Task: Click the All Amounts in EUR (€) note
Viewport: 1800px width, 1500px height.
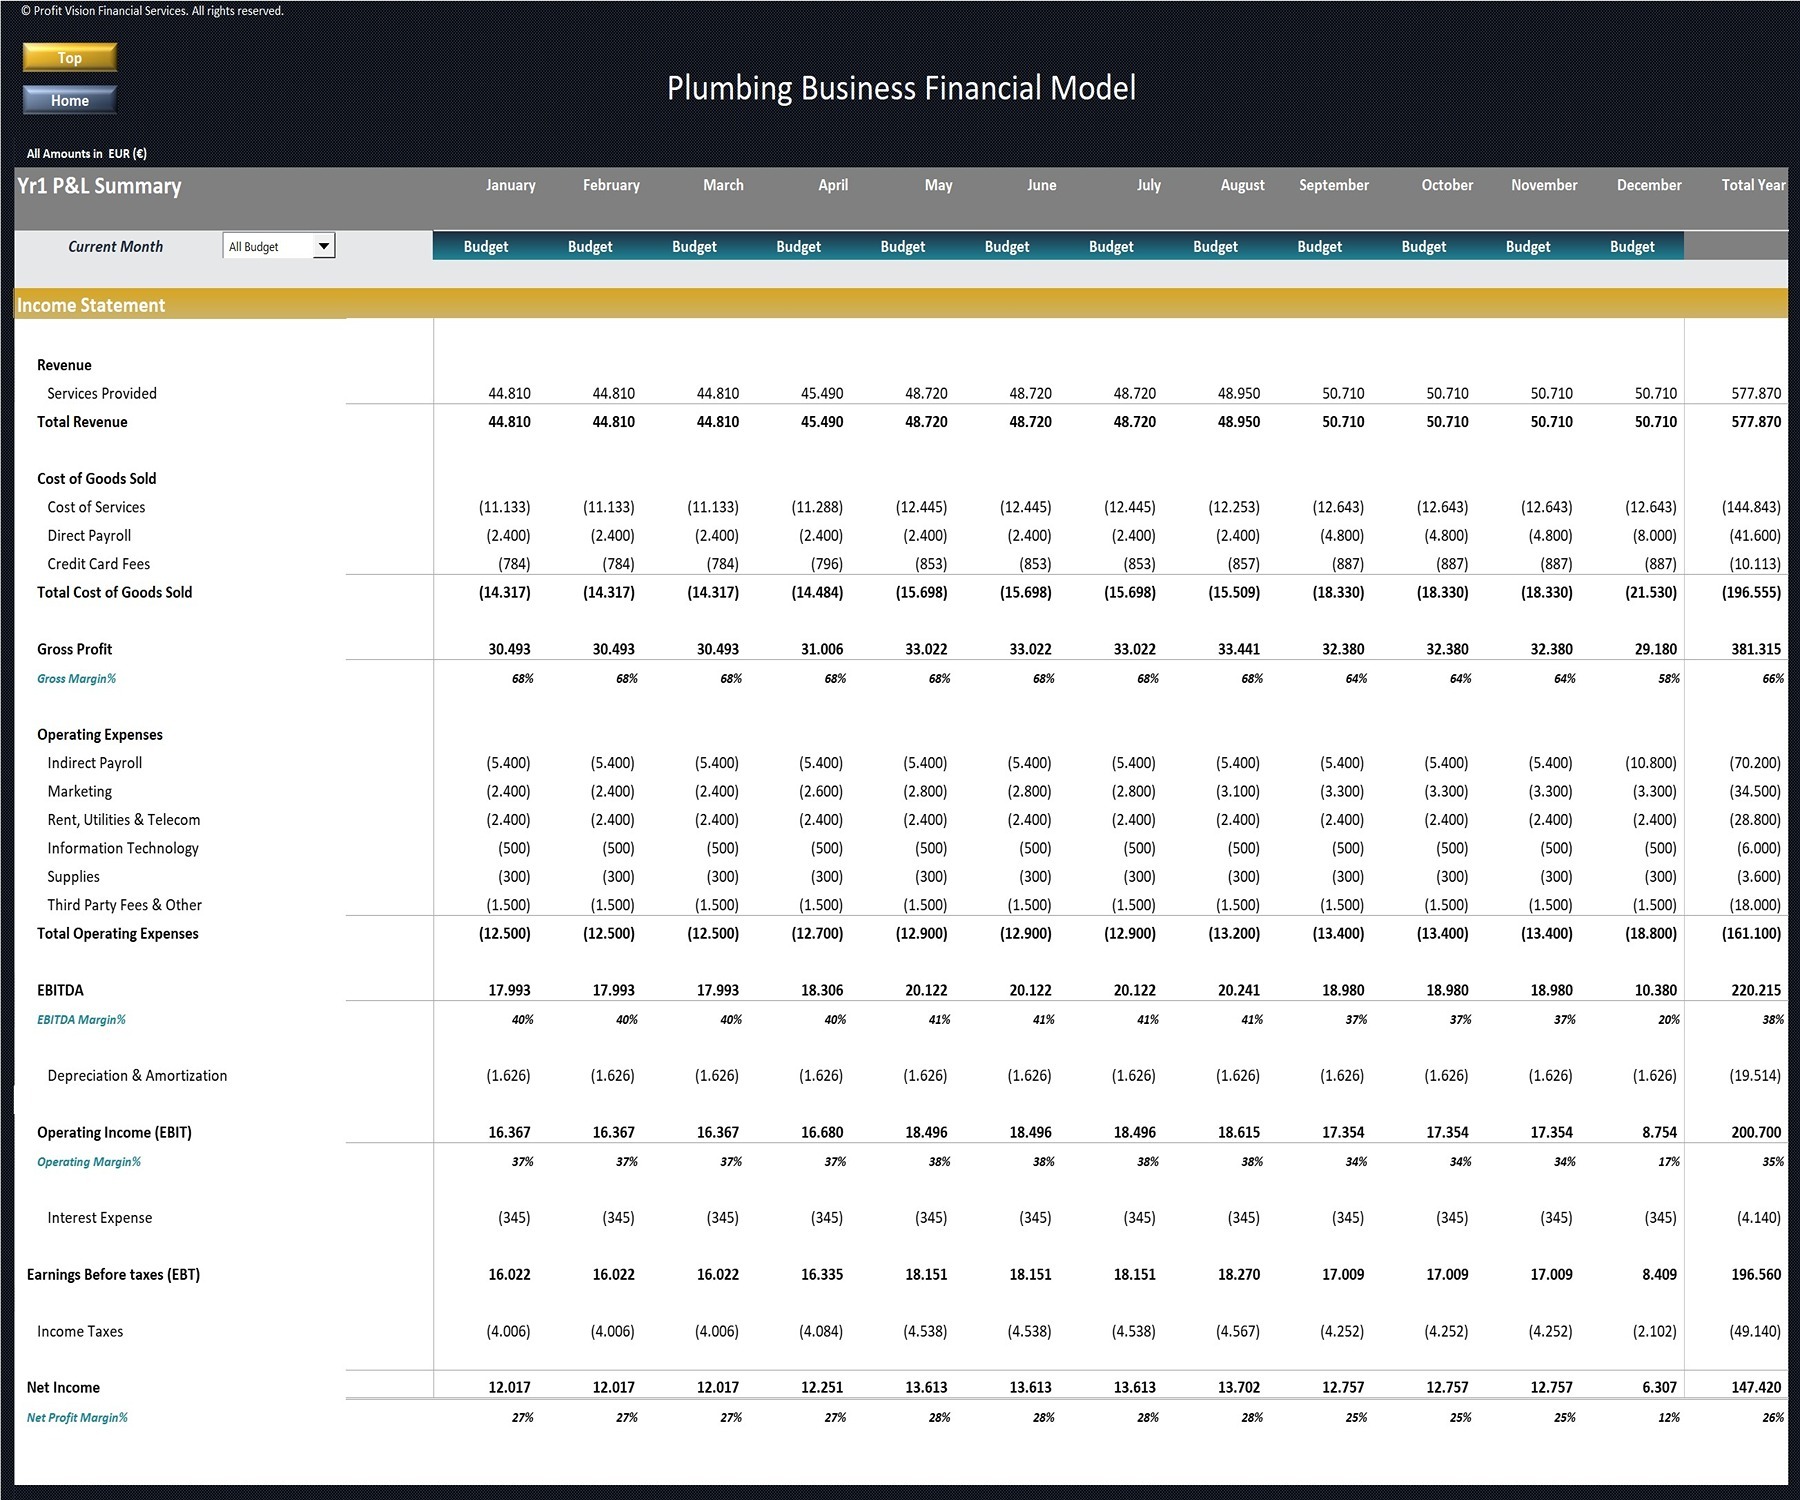Action: pyautogui.click(x=87, y=153)
